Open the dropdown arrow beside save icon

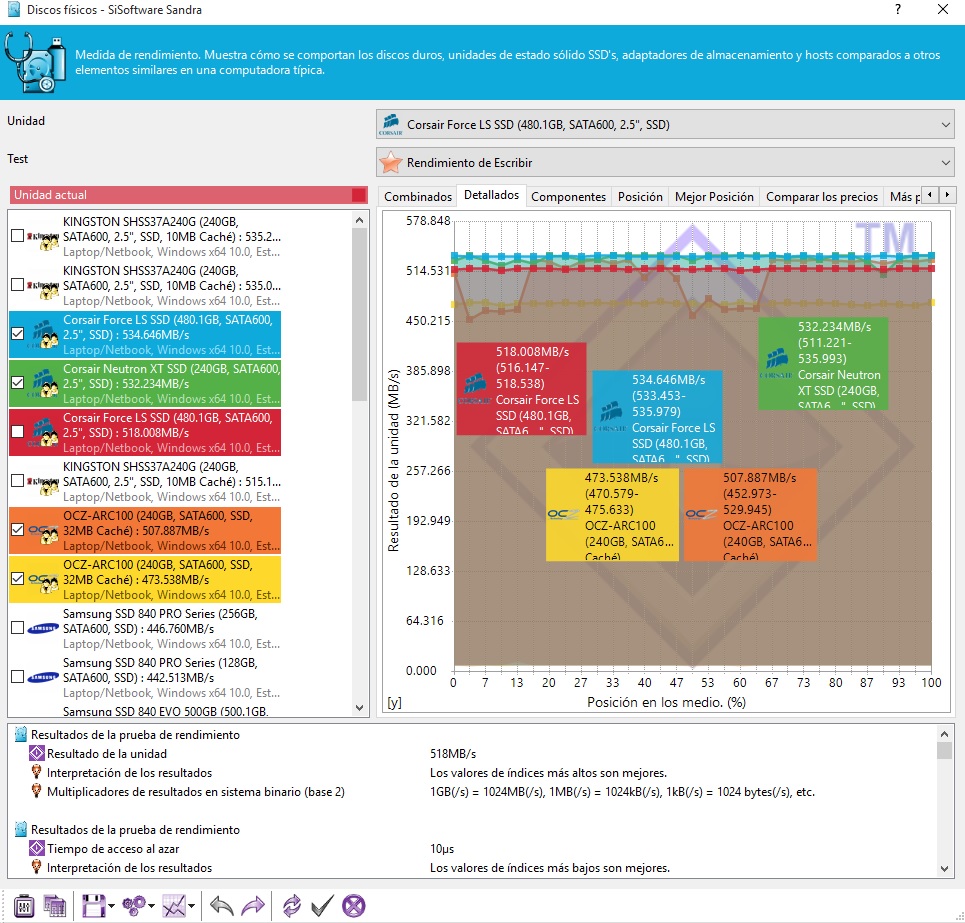tap(111, 907)
